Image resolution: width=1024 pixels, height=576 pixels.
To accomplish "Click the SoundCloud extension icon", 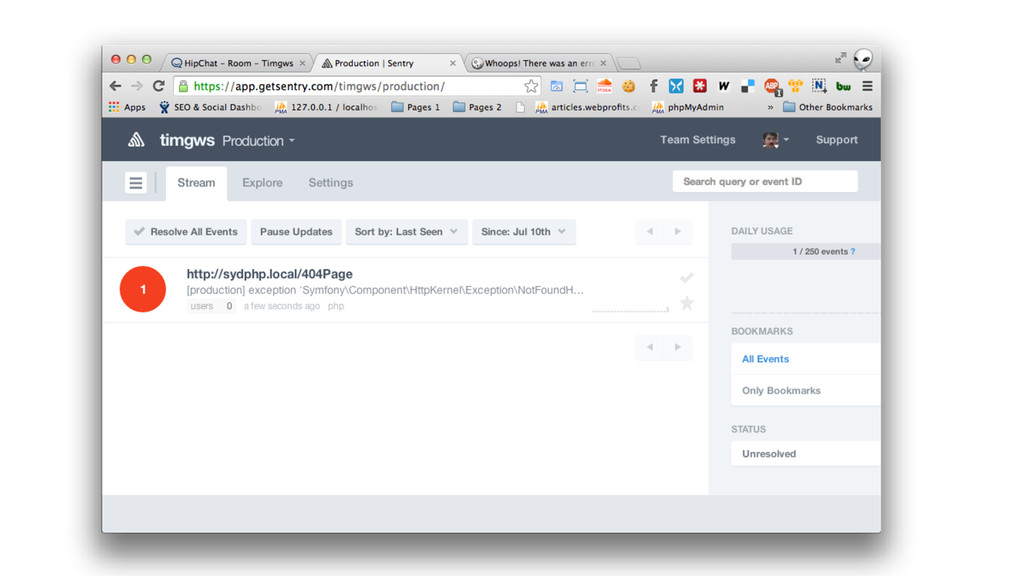I will pyautogui.click(x=605, y=86).
